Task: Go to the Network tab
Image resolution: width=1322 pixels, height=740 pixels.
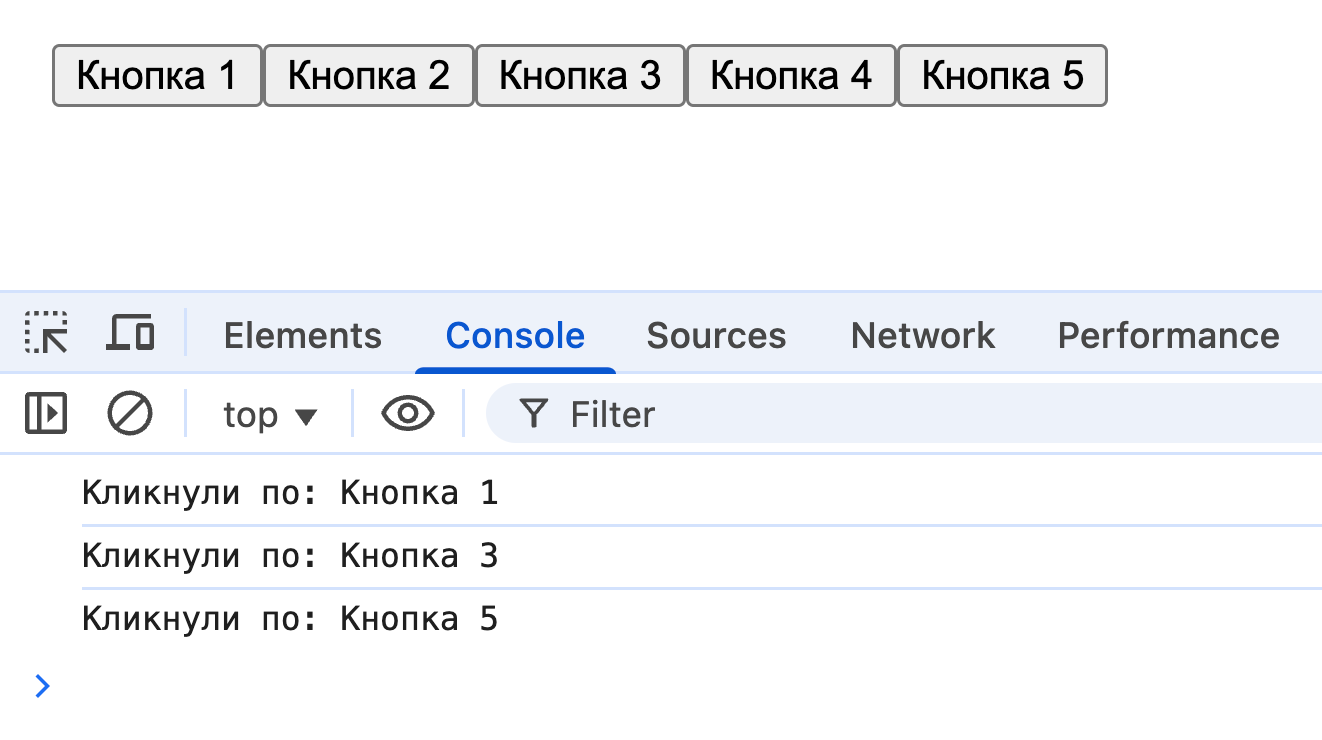Action: pos(922,336)
